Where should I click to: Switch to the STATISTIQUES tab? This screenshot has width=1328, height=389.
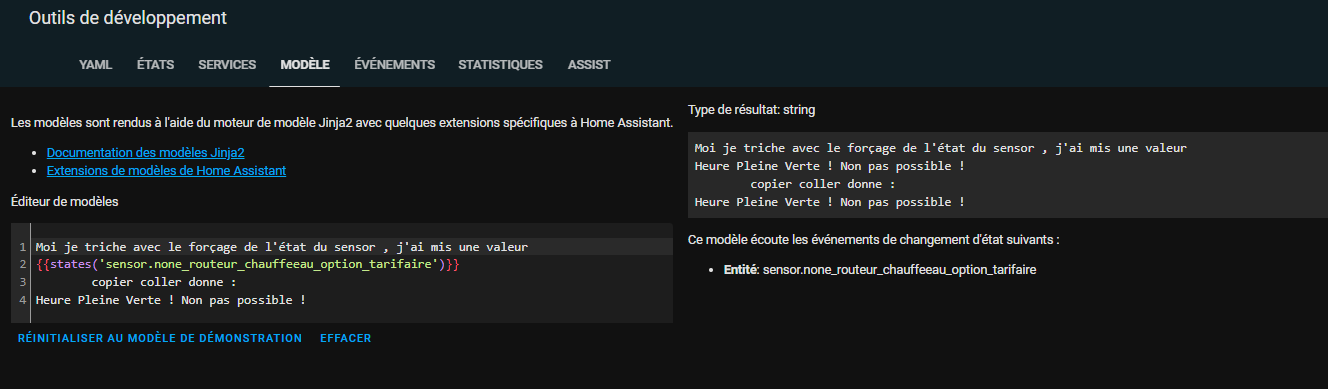tap(500, 65)
